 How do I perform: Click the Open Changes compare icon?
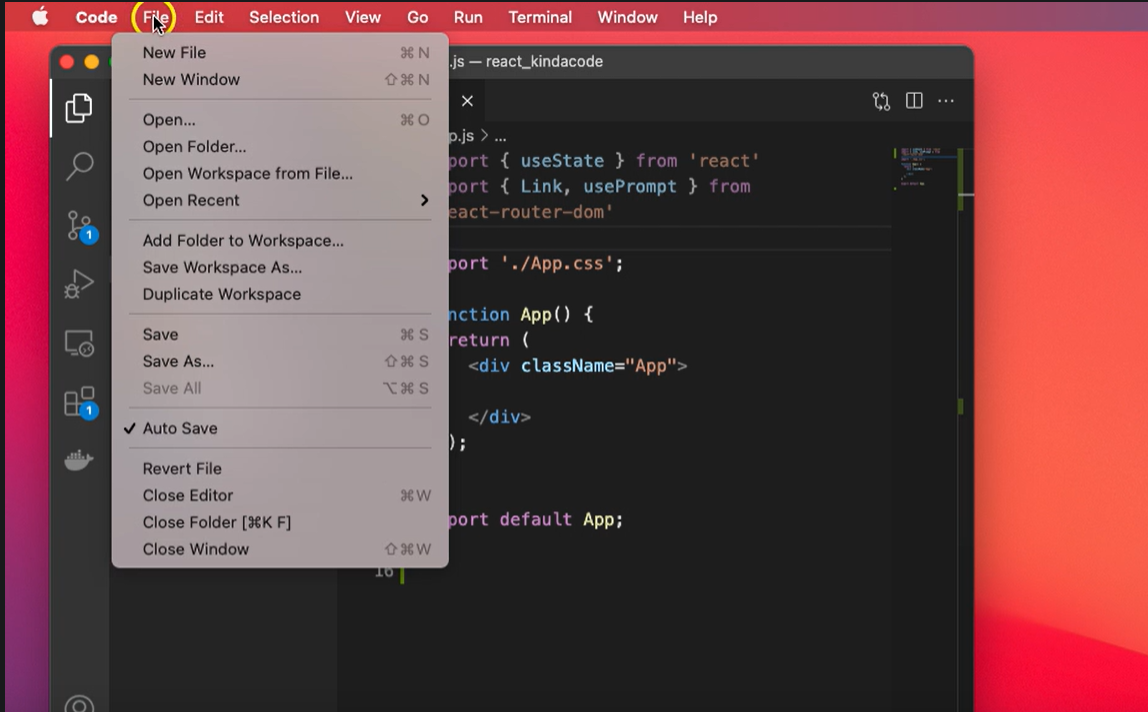[x=882, y=101]
